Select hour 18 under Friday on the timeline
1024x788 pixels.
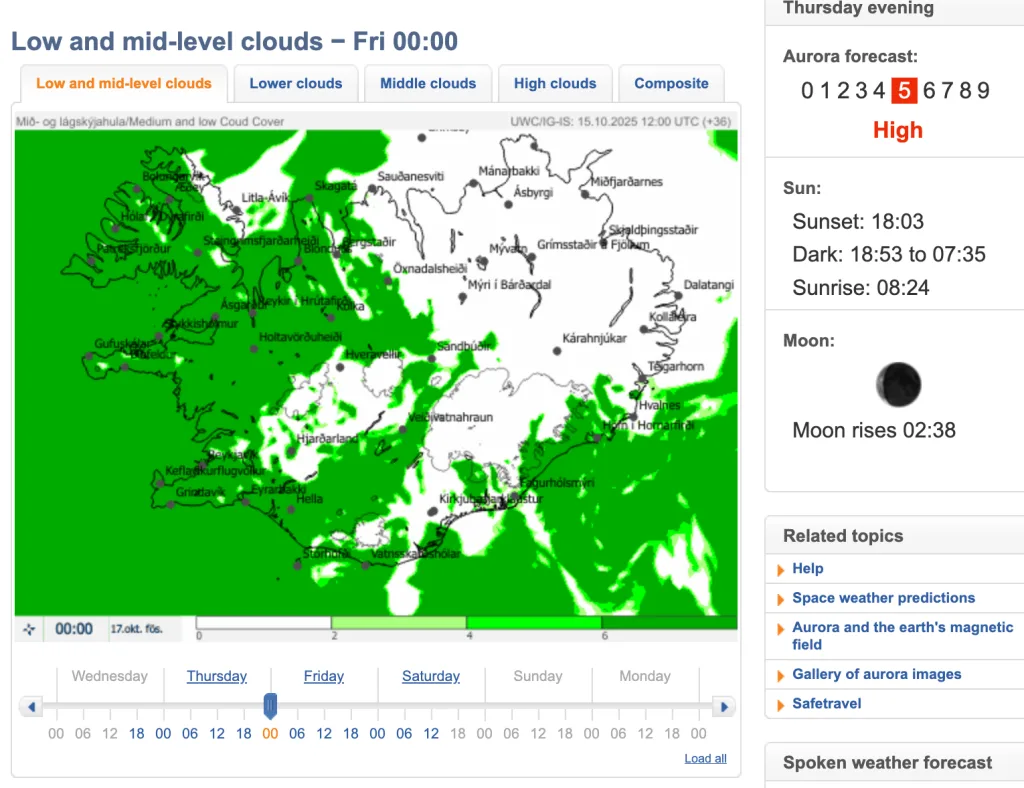click(x=351, y=734)
